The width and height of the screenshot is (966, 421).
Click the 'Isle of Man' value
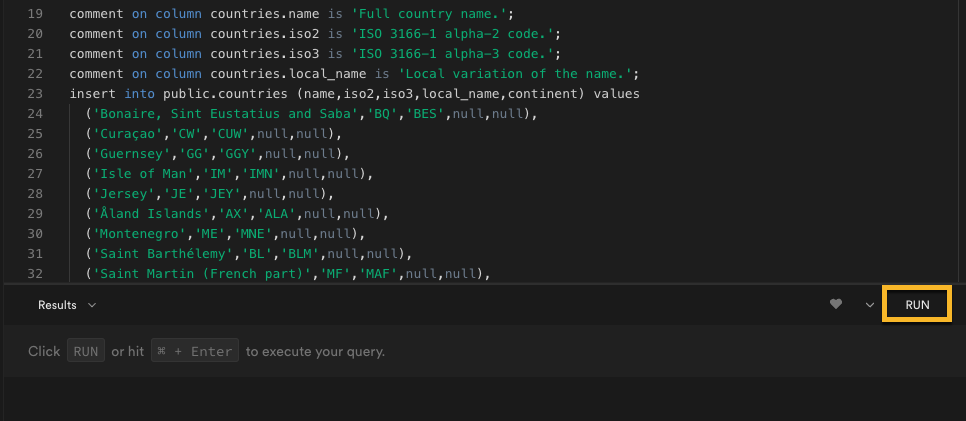click(x=144, y=174)
